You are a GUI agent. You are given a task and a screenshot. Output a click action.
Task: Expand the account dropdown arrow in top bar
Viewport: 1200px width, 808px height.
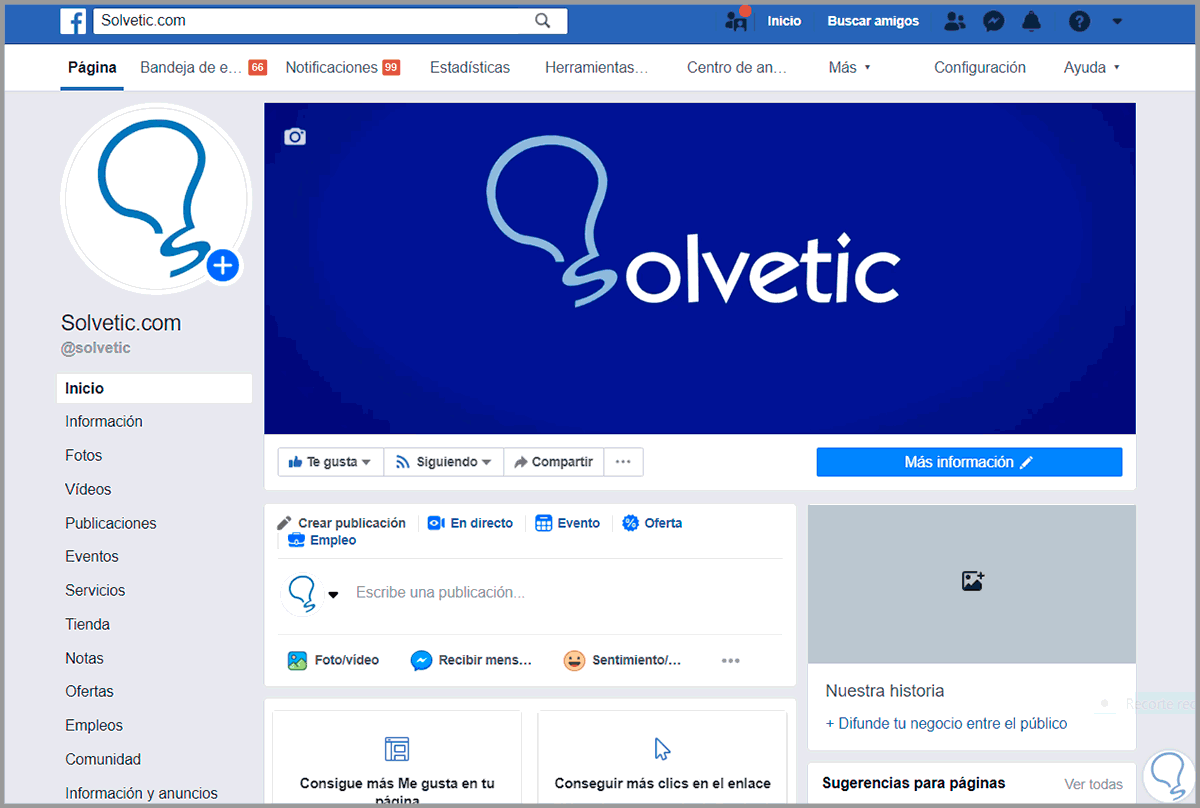1118,21
